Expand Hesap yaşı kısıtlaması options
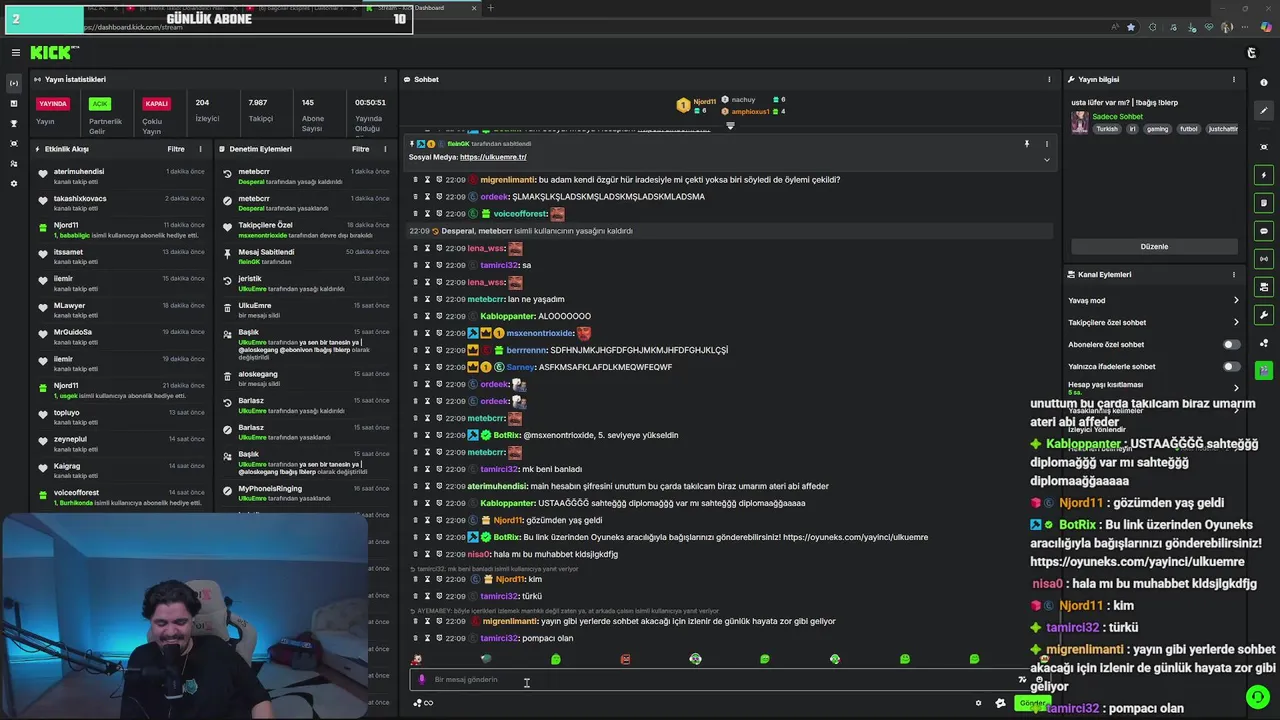The width and height of the screenshot is (1280, 720). coord(1236,388)
